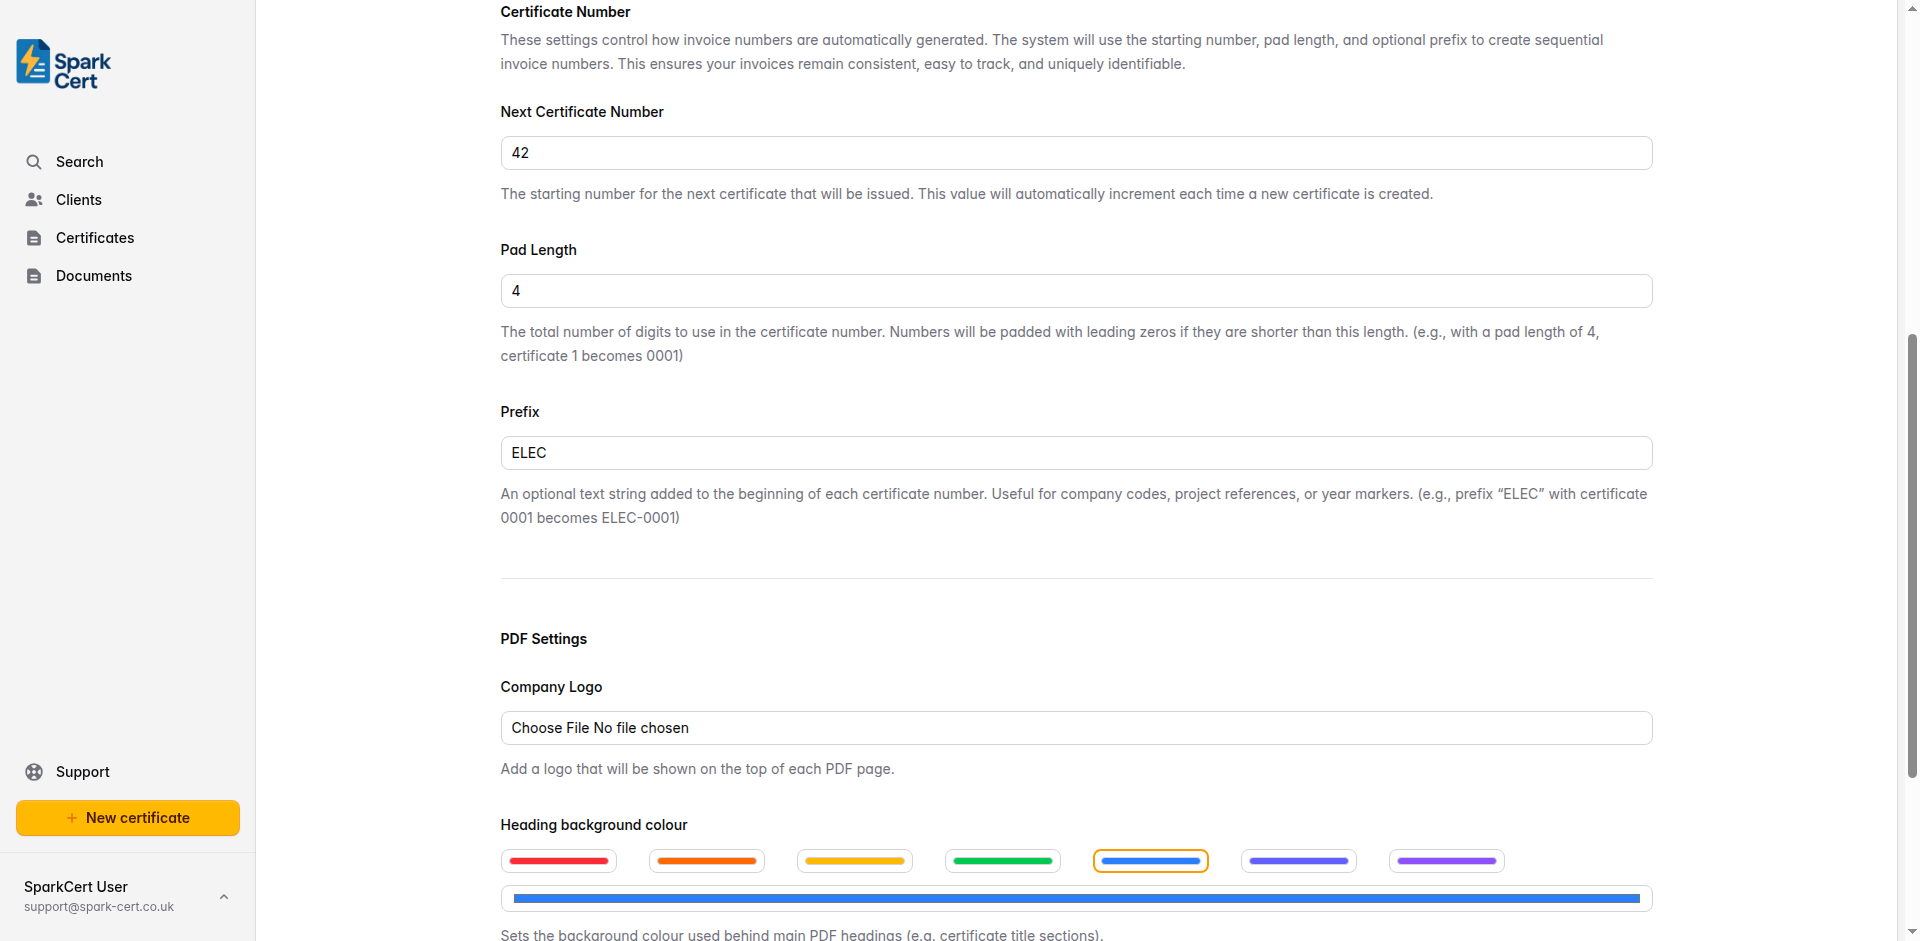The width and height of the screenshot is (1920, 941).
Task: Click the Certificates file icon
Action: pos(34,238)
